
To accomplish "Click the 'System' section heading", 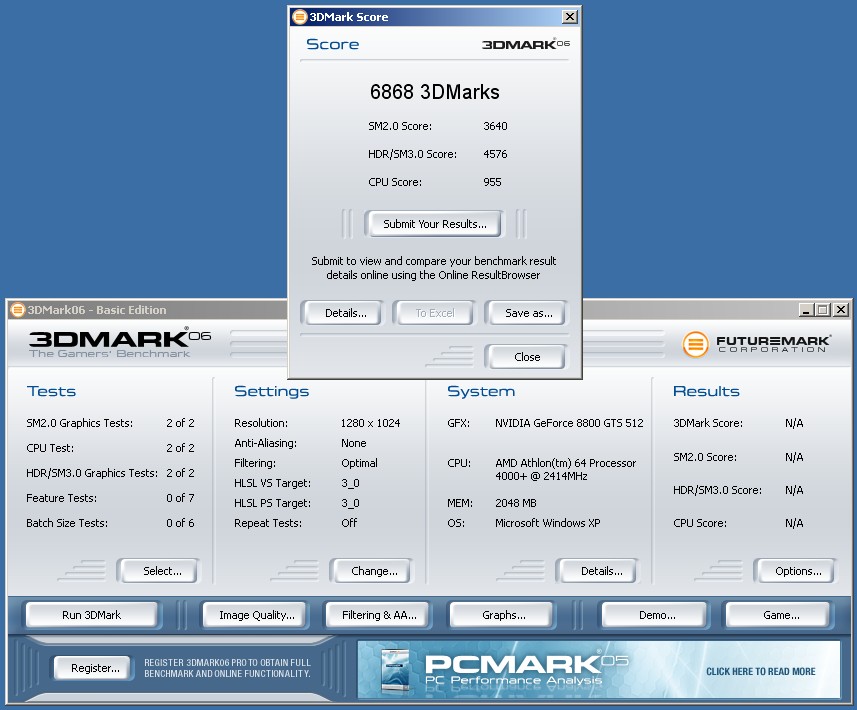I will coord(481,391).
